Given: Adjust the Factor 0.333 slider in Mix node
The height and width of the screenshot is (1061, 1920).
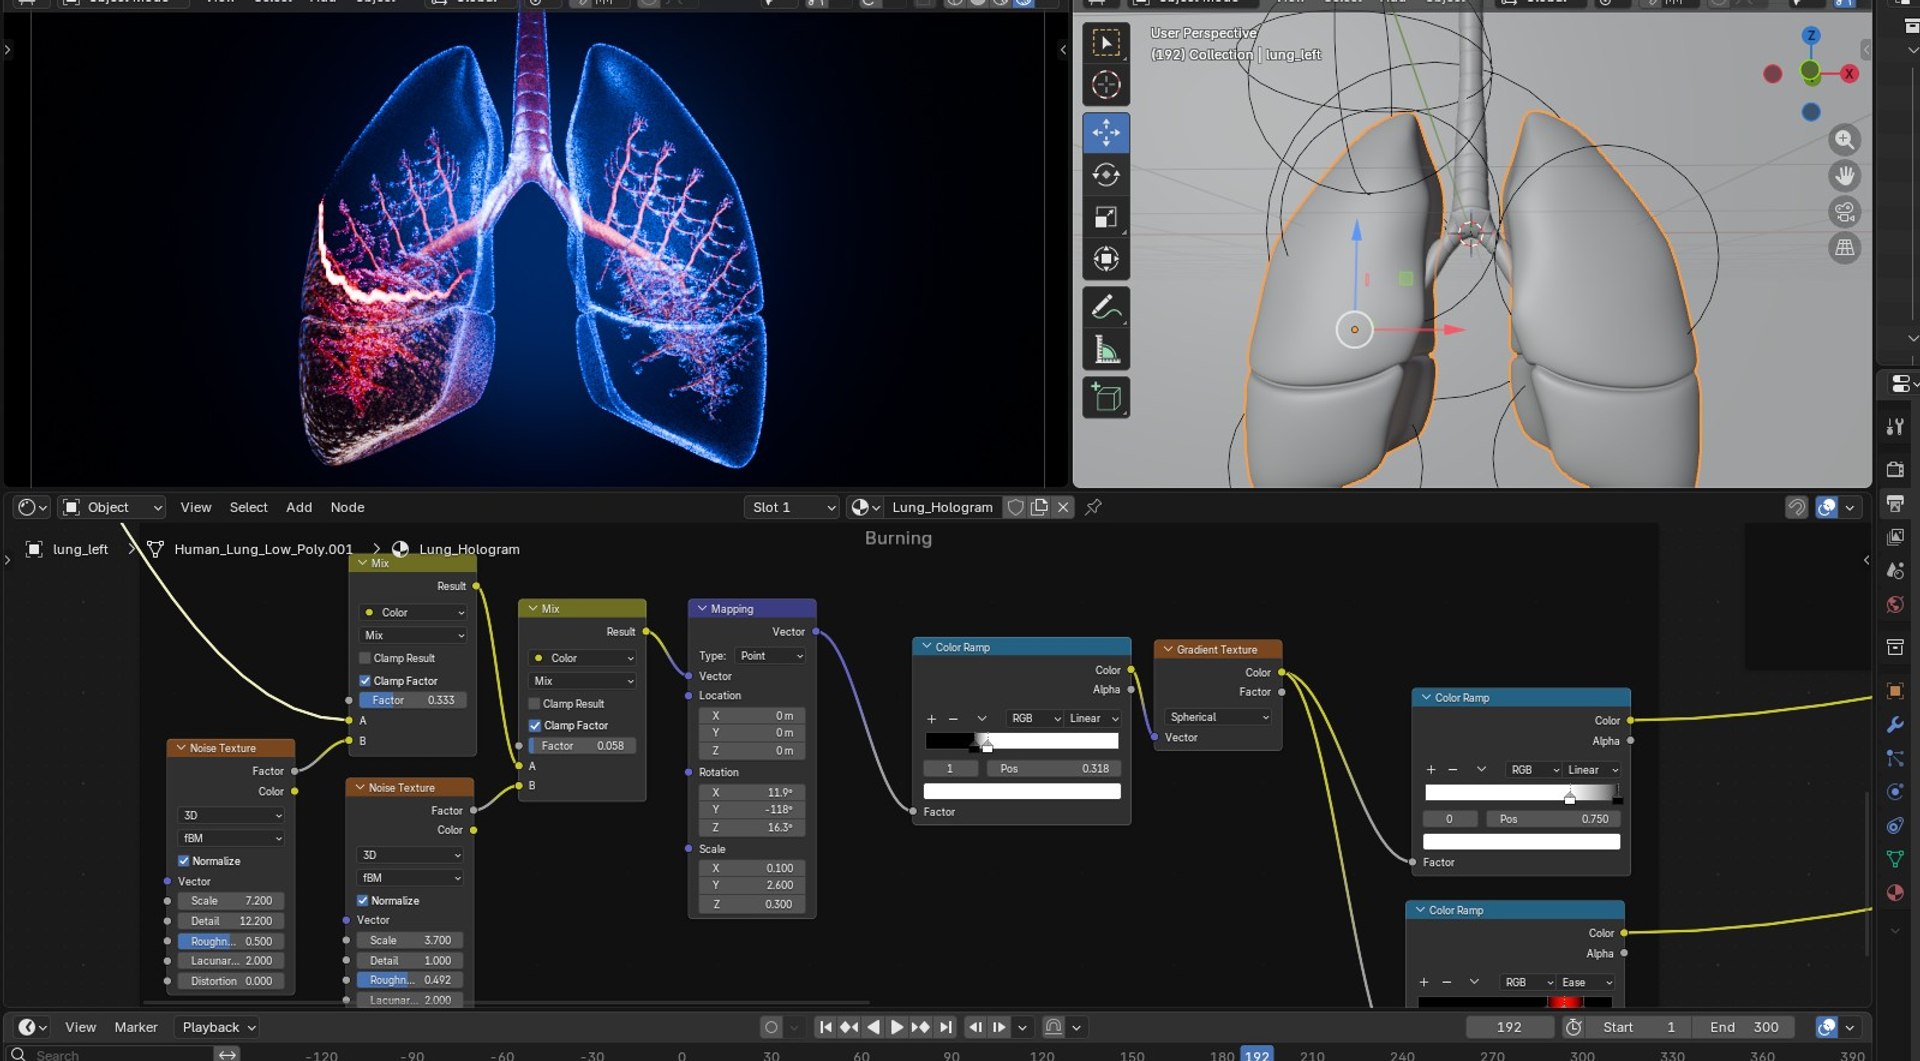Looking at the screenshot, I should 412,701.
